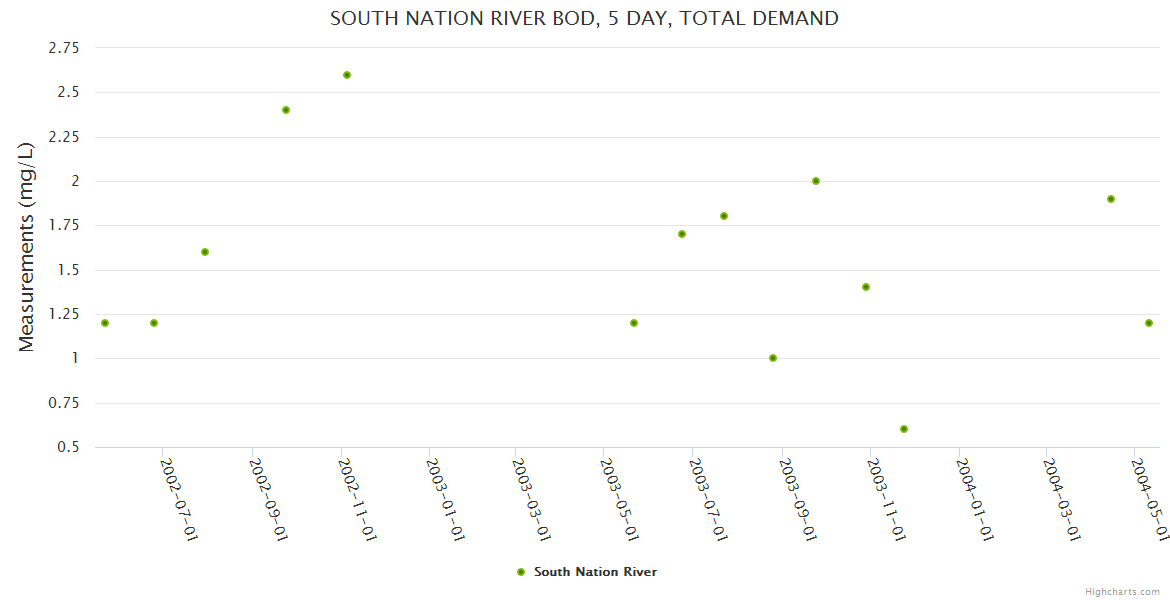Select the lowest data point at 0.6 mg/L
The width and height of the screenshot is (1170, 600).
904,429
